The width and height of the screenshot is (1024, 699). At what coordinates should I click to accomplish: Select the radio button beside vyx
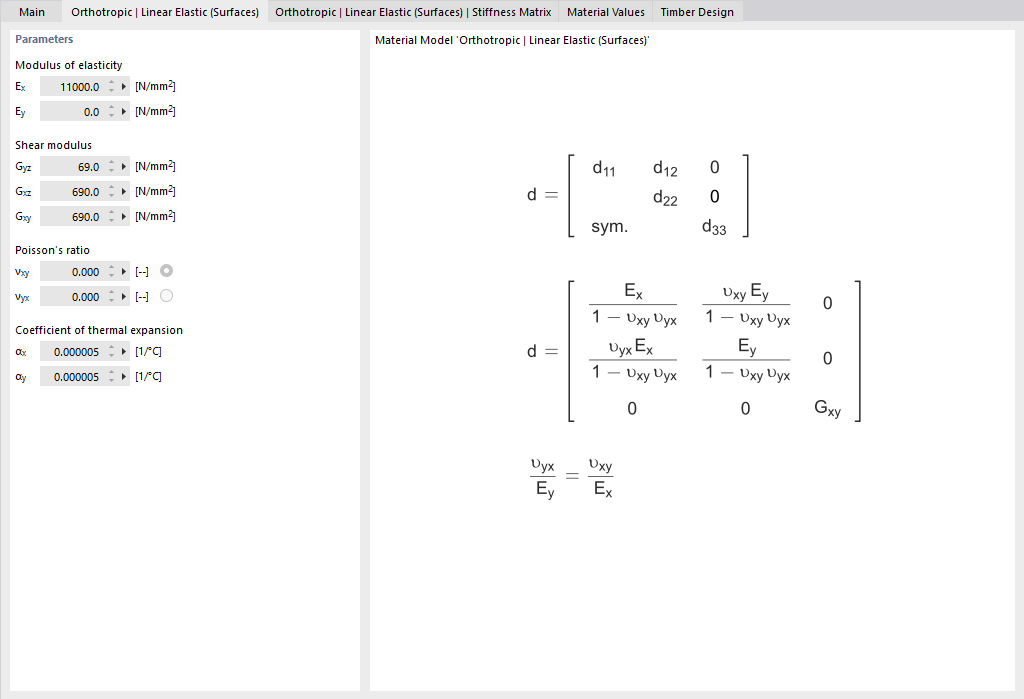165,295
